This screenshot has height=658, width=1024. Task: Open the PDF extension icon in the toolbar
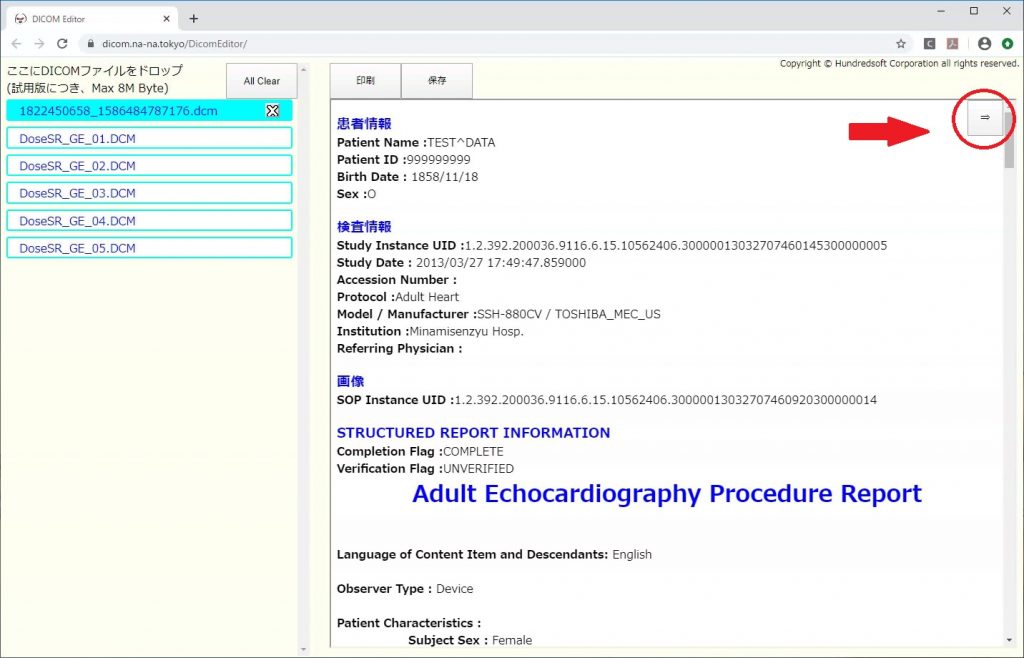[x=953, y=44]
